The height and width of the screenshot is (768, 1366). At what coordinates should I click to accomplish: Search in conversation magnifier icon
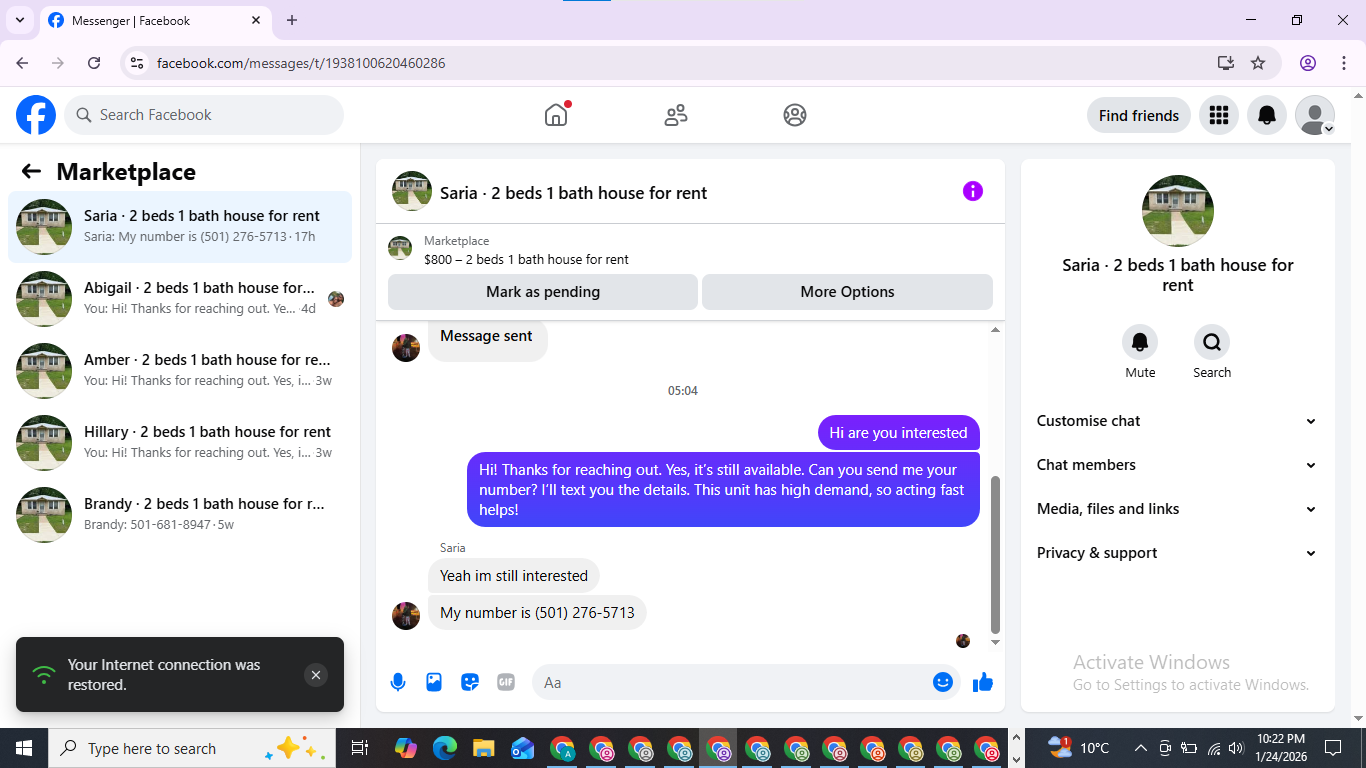[x=1212, y=342]
